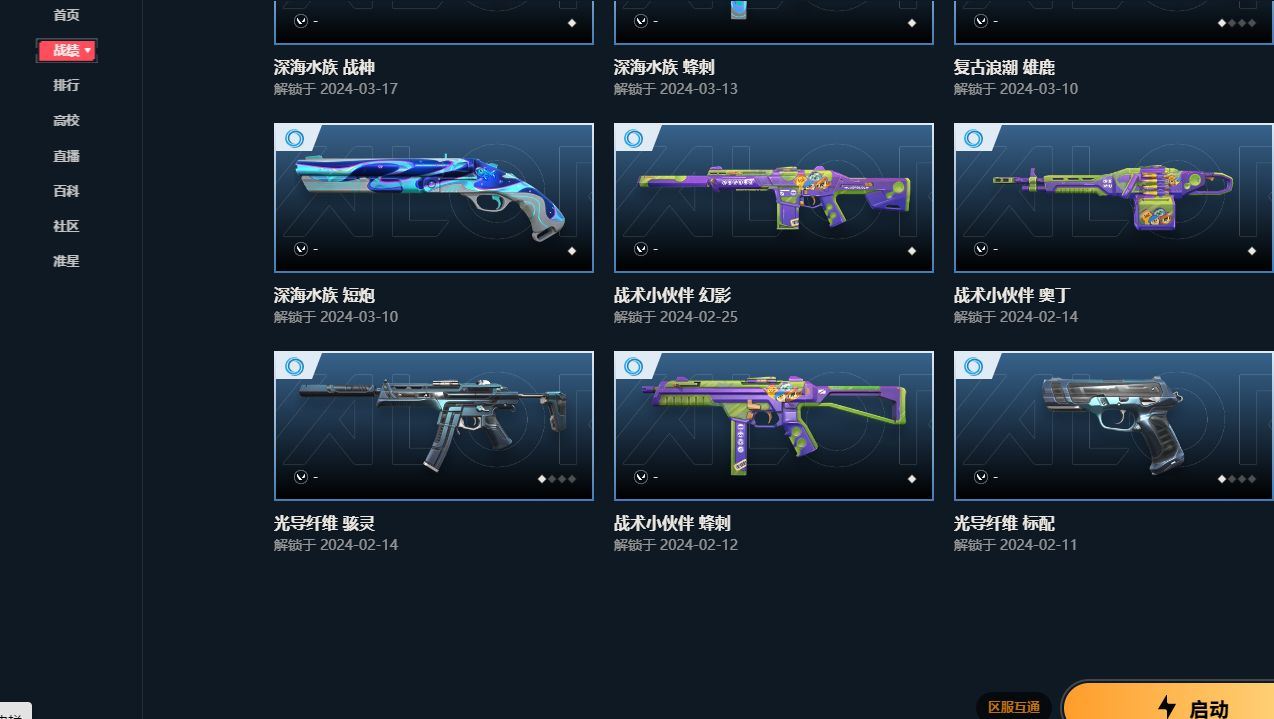Go to 排行 in the sidebar

coord(66,85)
